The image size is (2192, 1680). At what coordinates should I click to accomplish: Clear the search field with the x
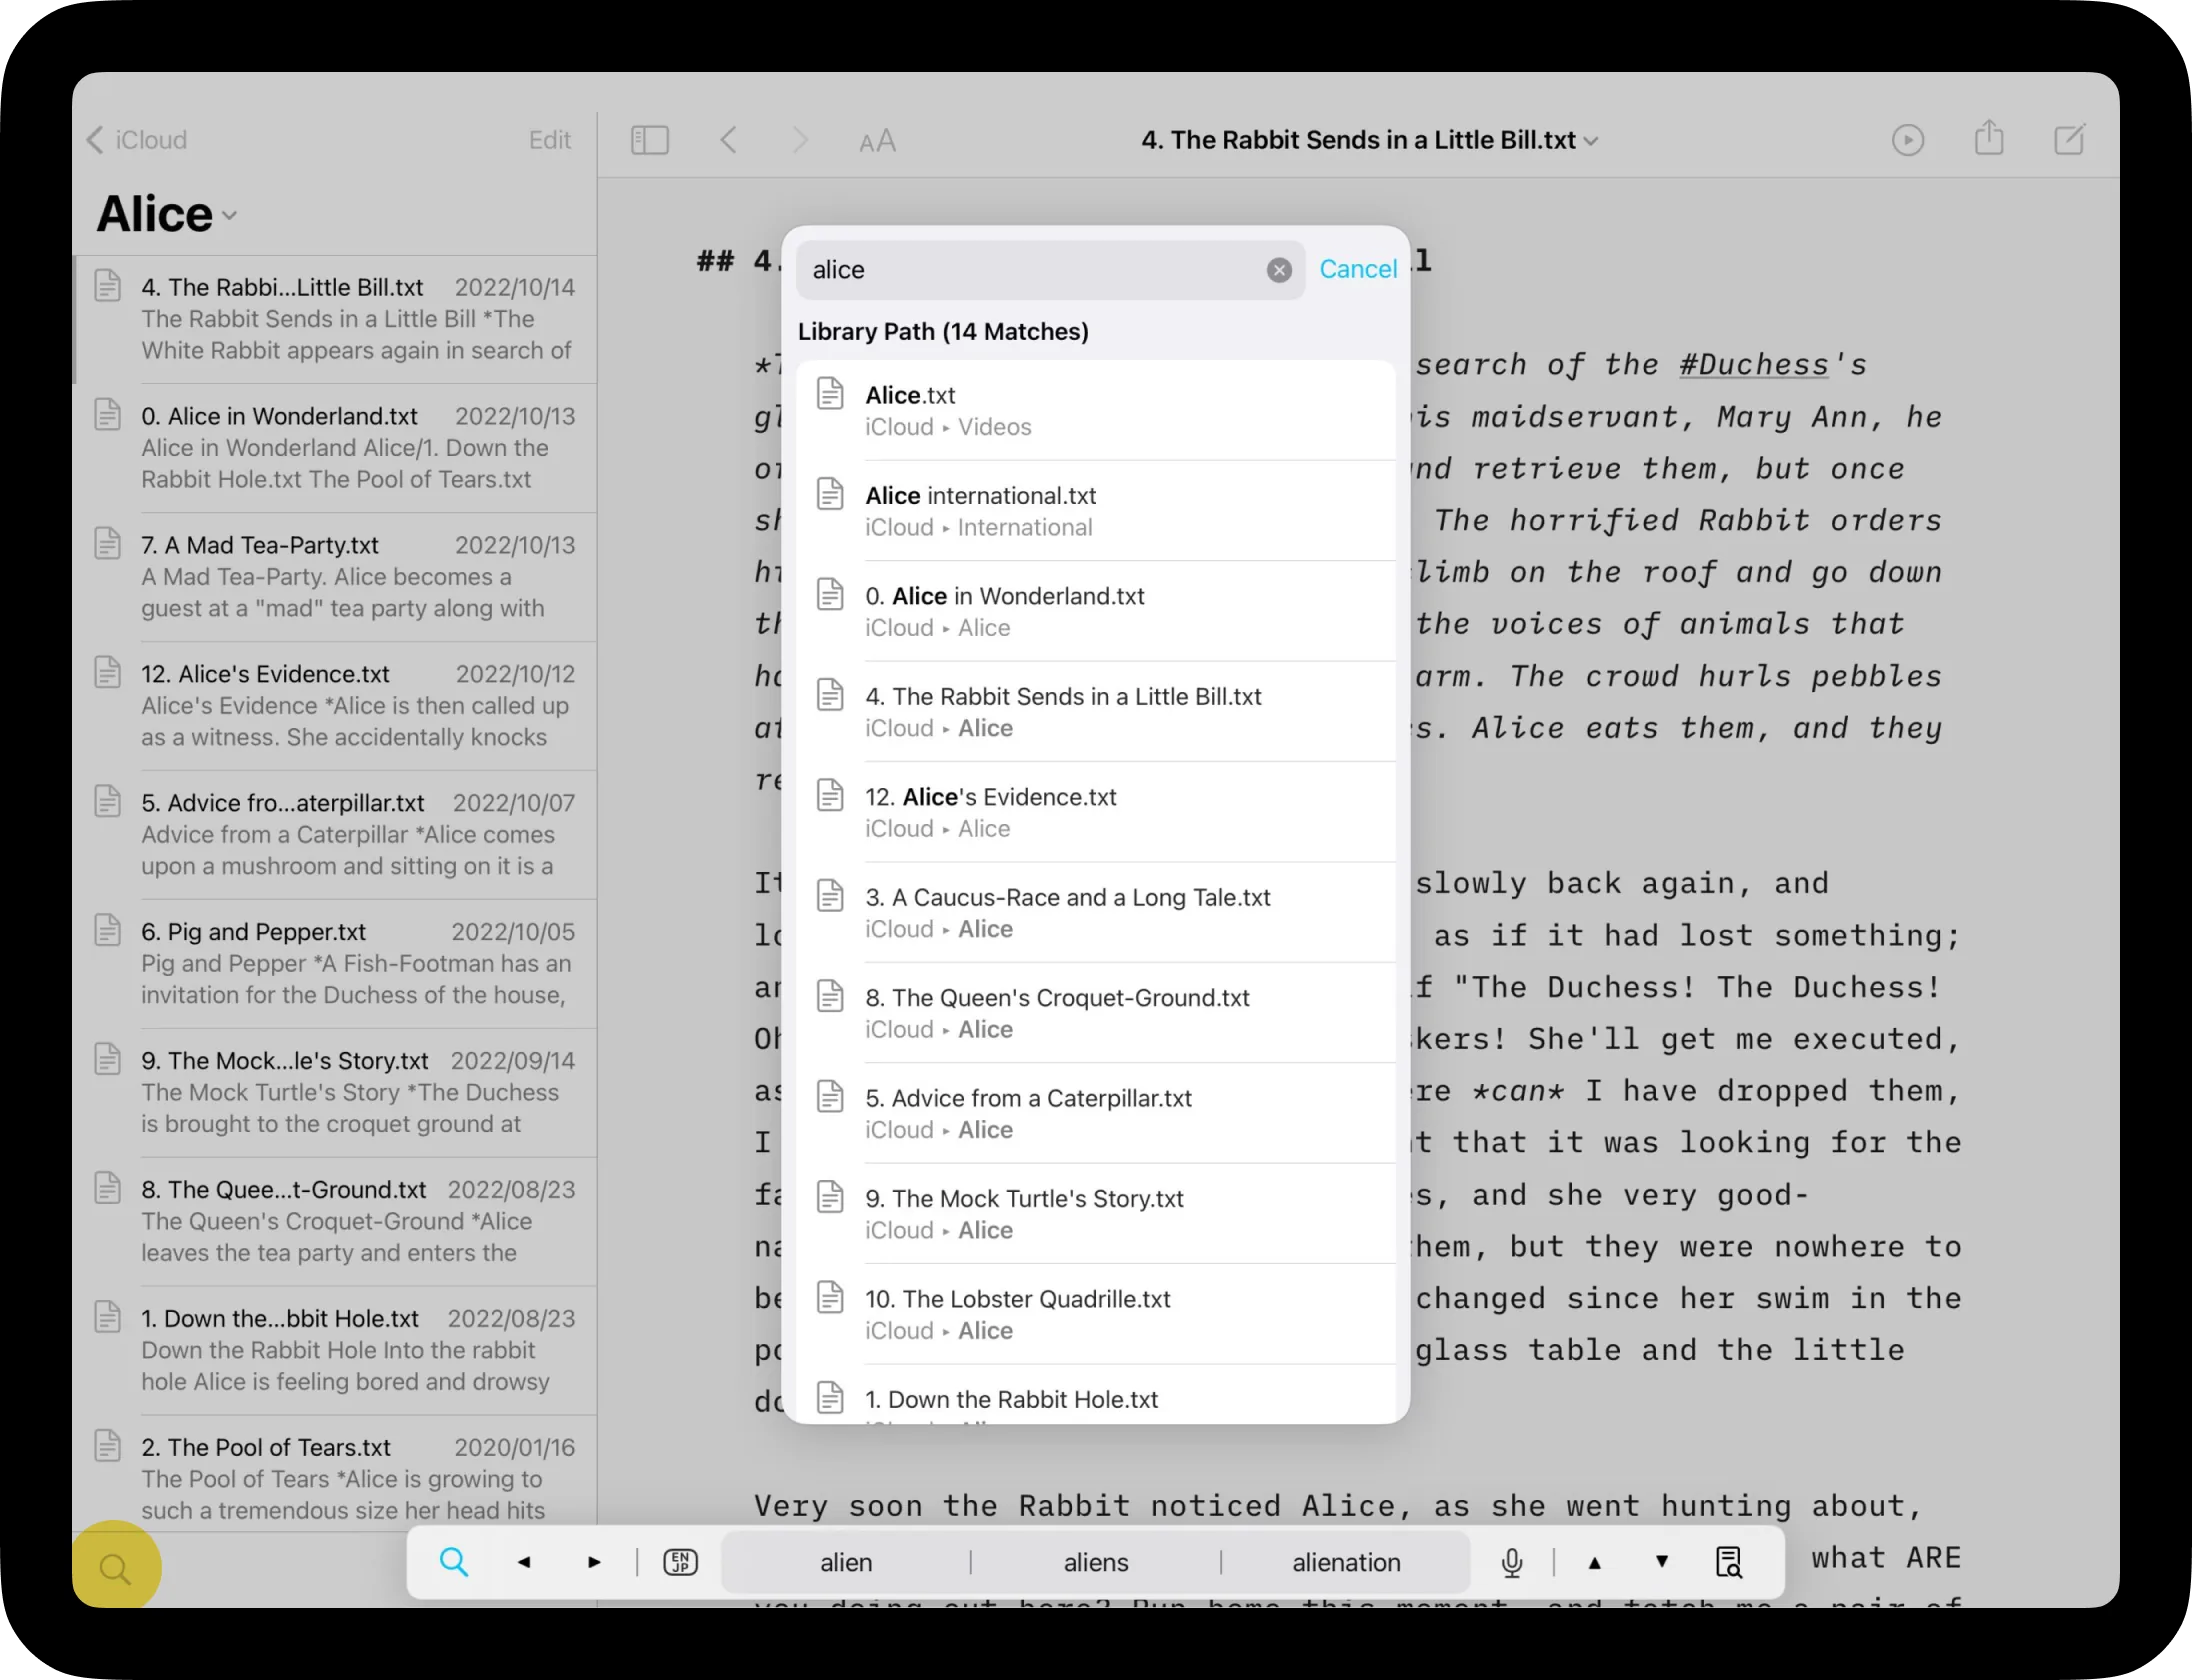(x=1278, y=270)
